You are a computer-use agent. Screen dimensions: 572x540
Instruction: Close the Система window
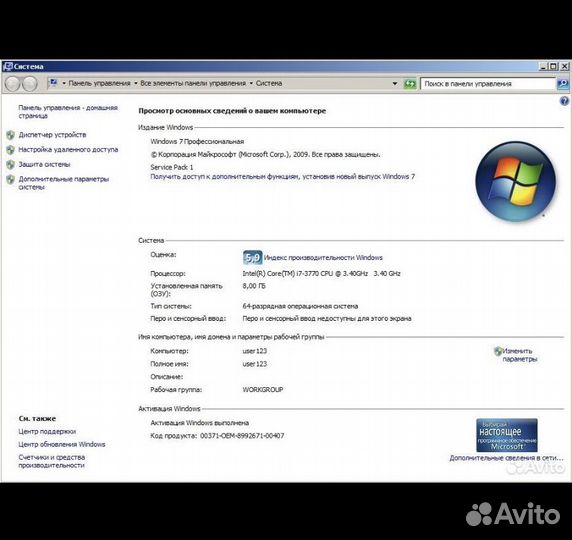[564, 66]
